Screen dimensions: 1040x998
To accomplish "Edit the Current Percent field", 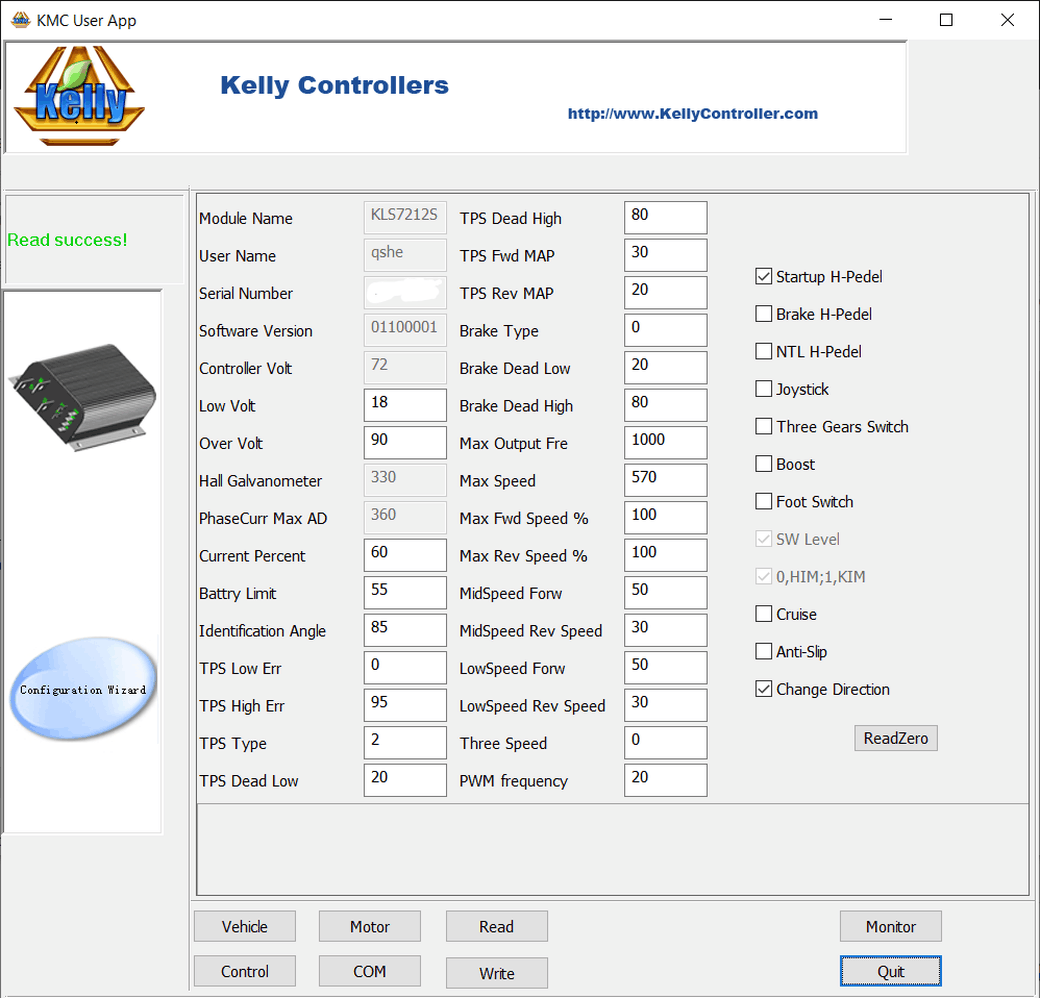I will [405, 555].
